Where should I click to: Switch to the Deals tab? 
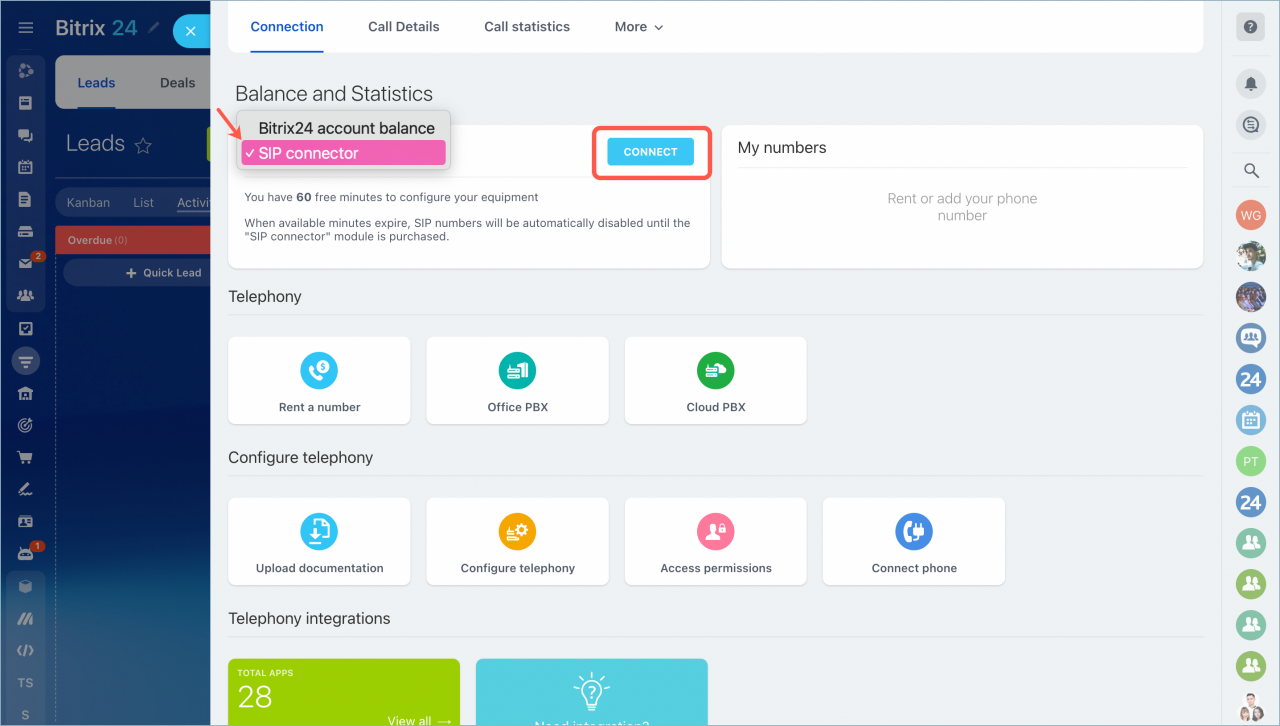coord(178,83)
